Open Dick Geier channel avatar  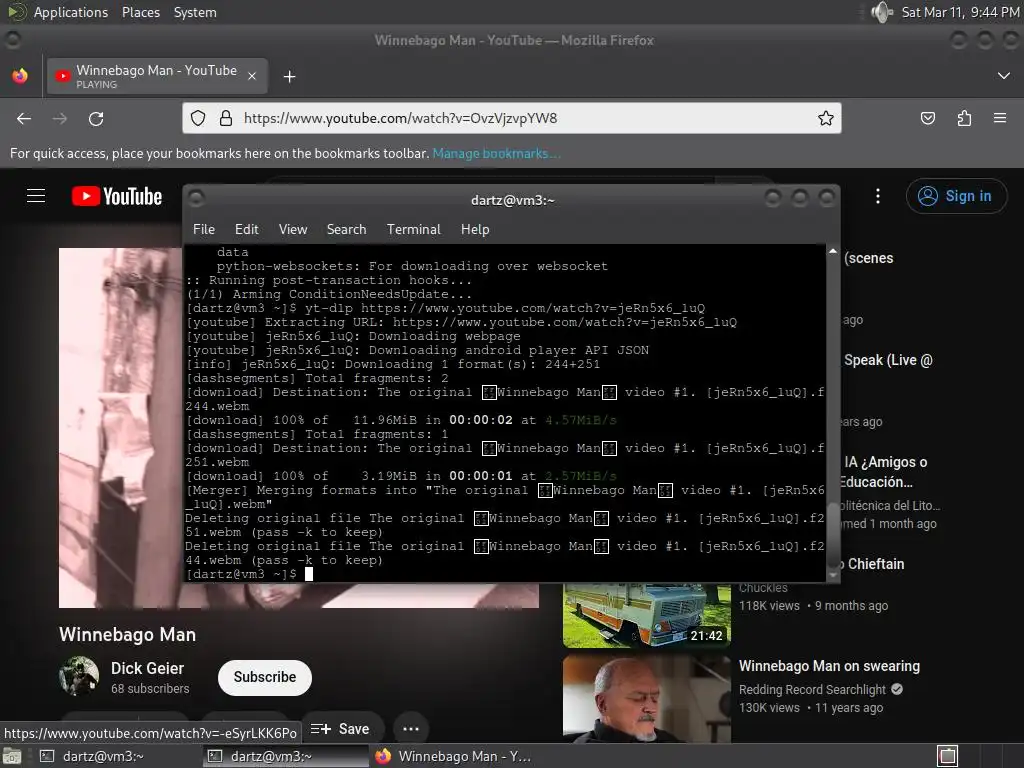(x=79, y=676)
